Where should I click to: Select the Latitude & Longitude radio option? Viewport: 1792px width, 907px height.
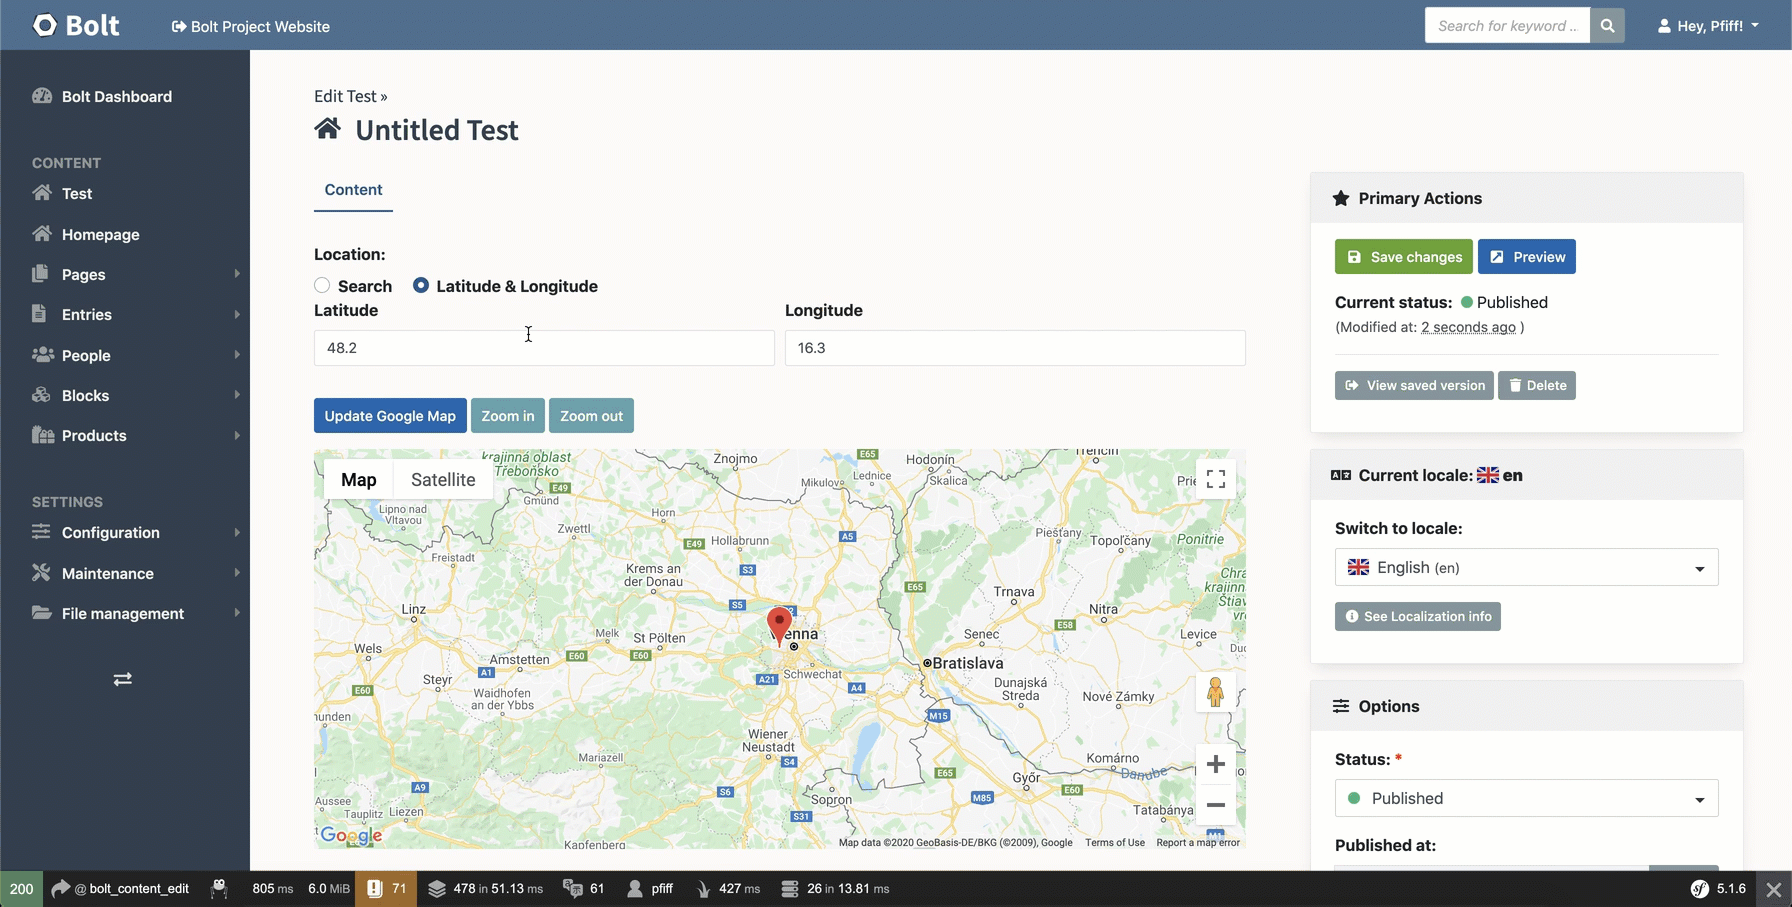click(421, 286)
